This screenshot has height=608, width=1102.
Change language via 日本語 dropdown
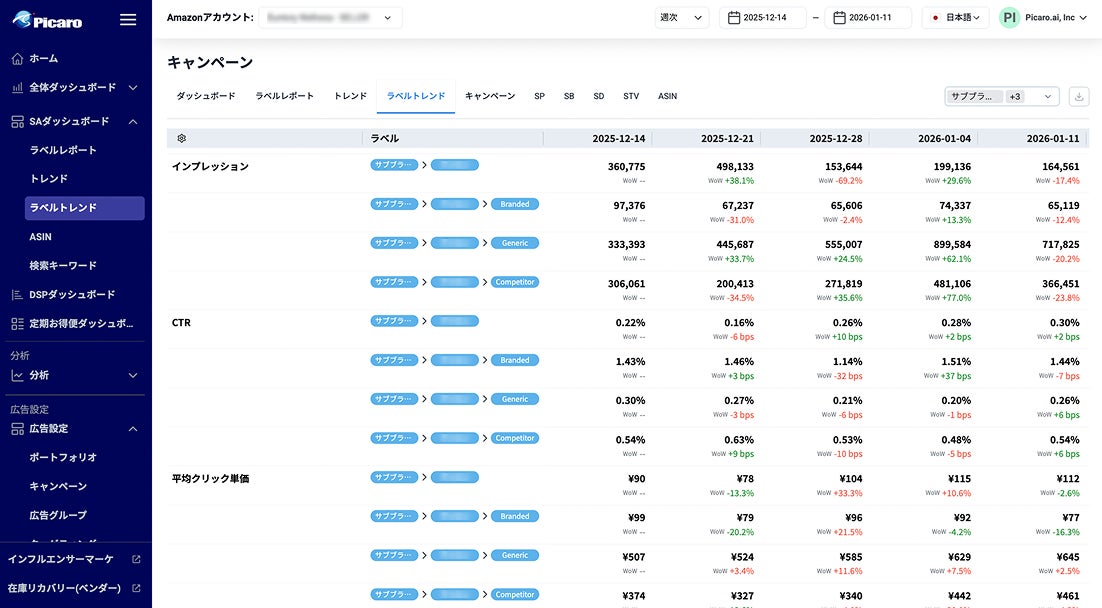click(955, 18)
